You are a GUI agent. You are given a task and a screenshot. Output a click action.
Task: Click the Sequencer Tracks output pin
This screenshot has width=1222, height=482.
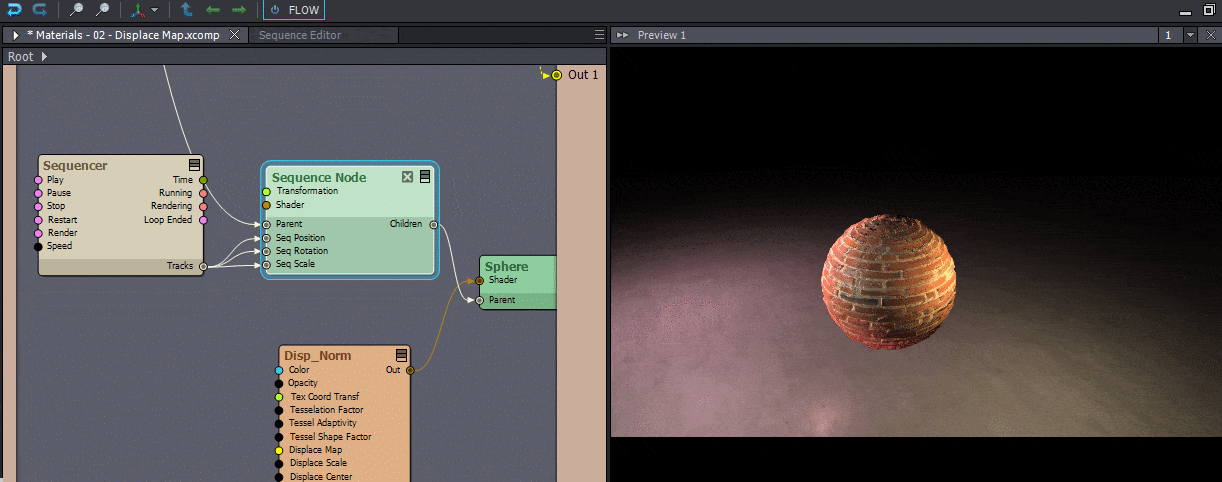(x=203, y=266)
